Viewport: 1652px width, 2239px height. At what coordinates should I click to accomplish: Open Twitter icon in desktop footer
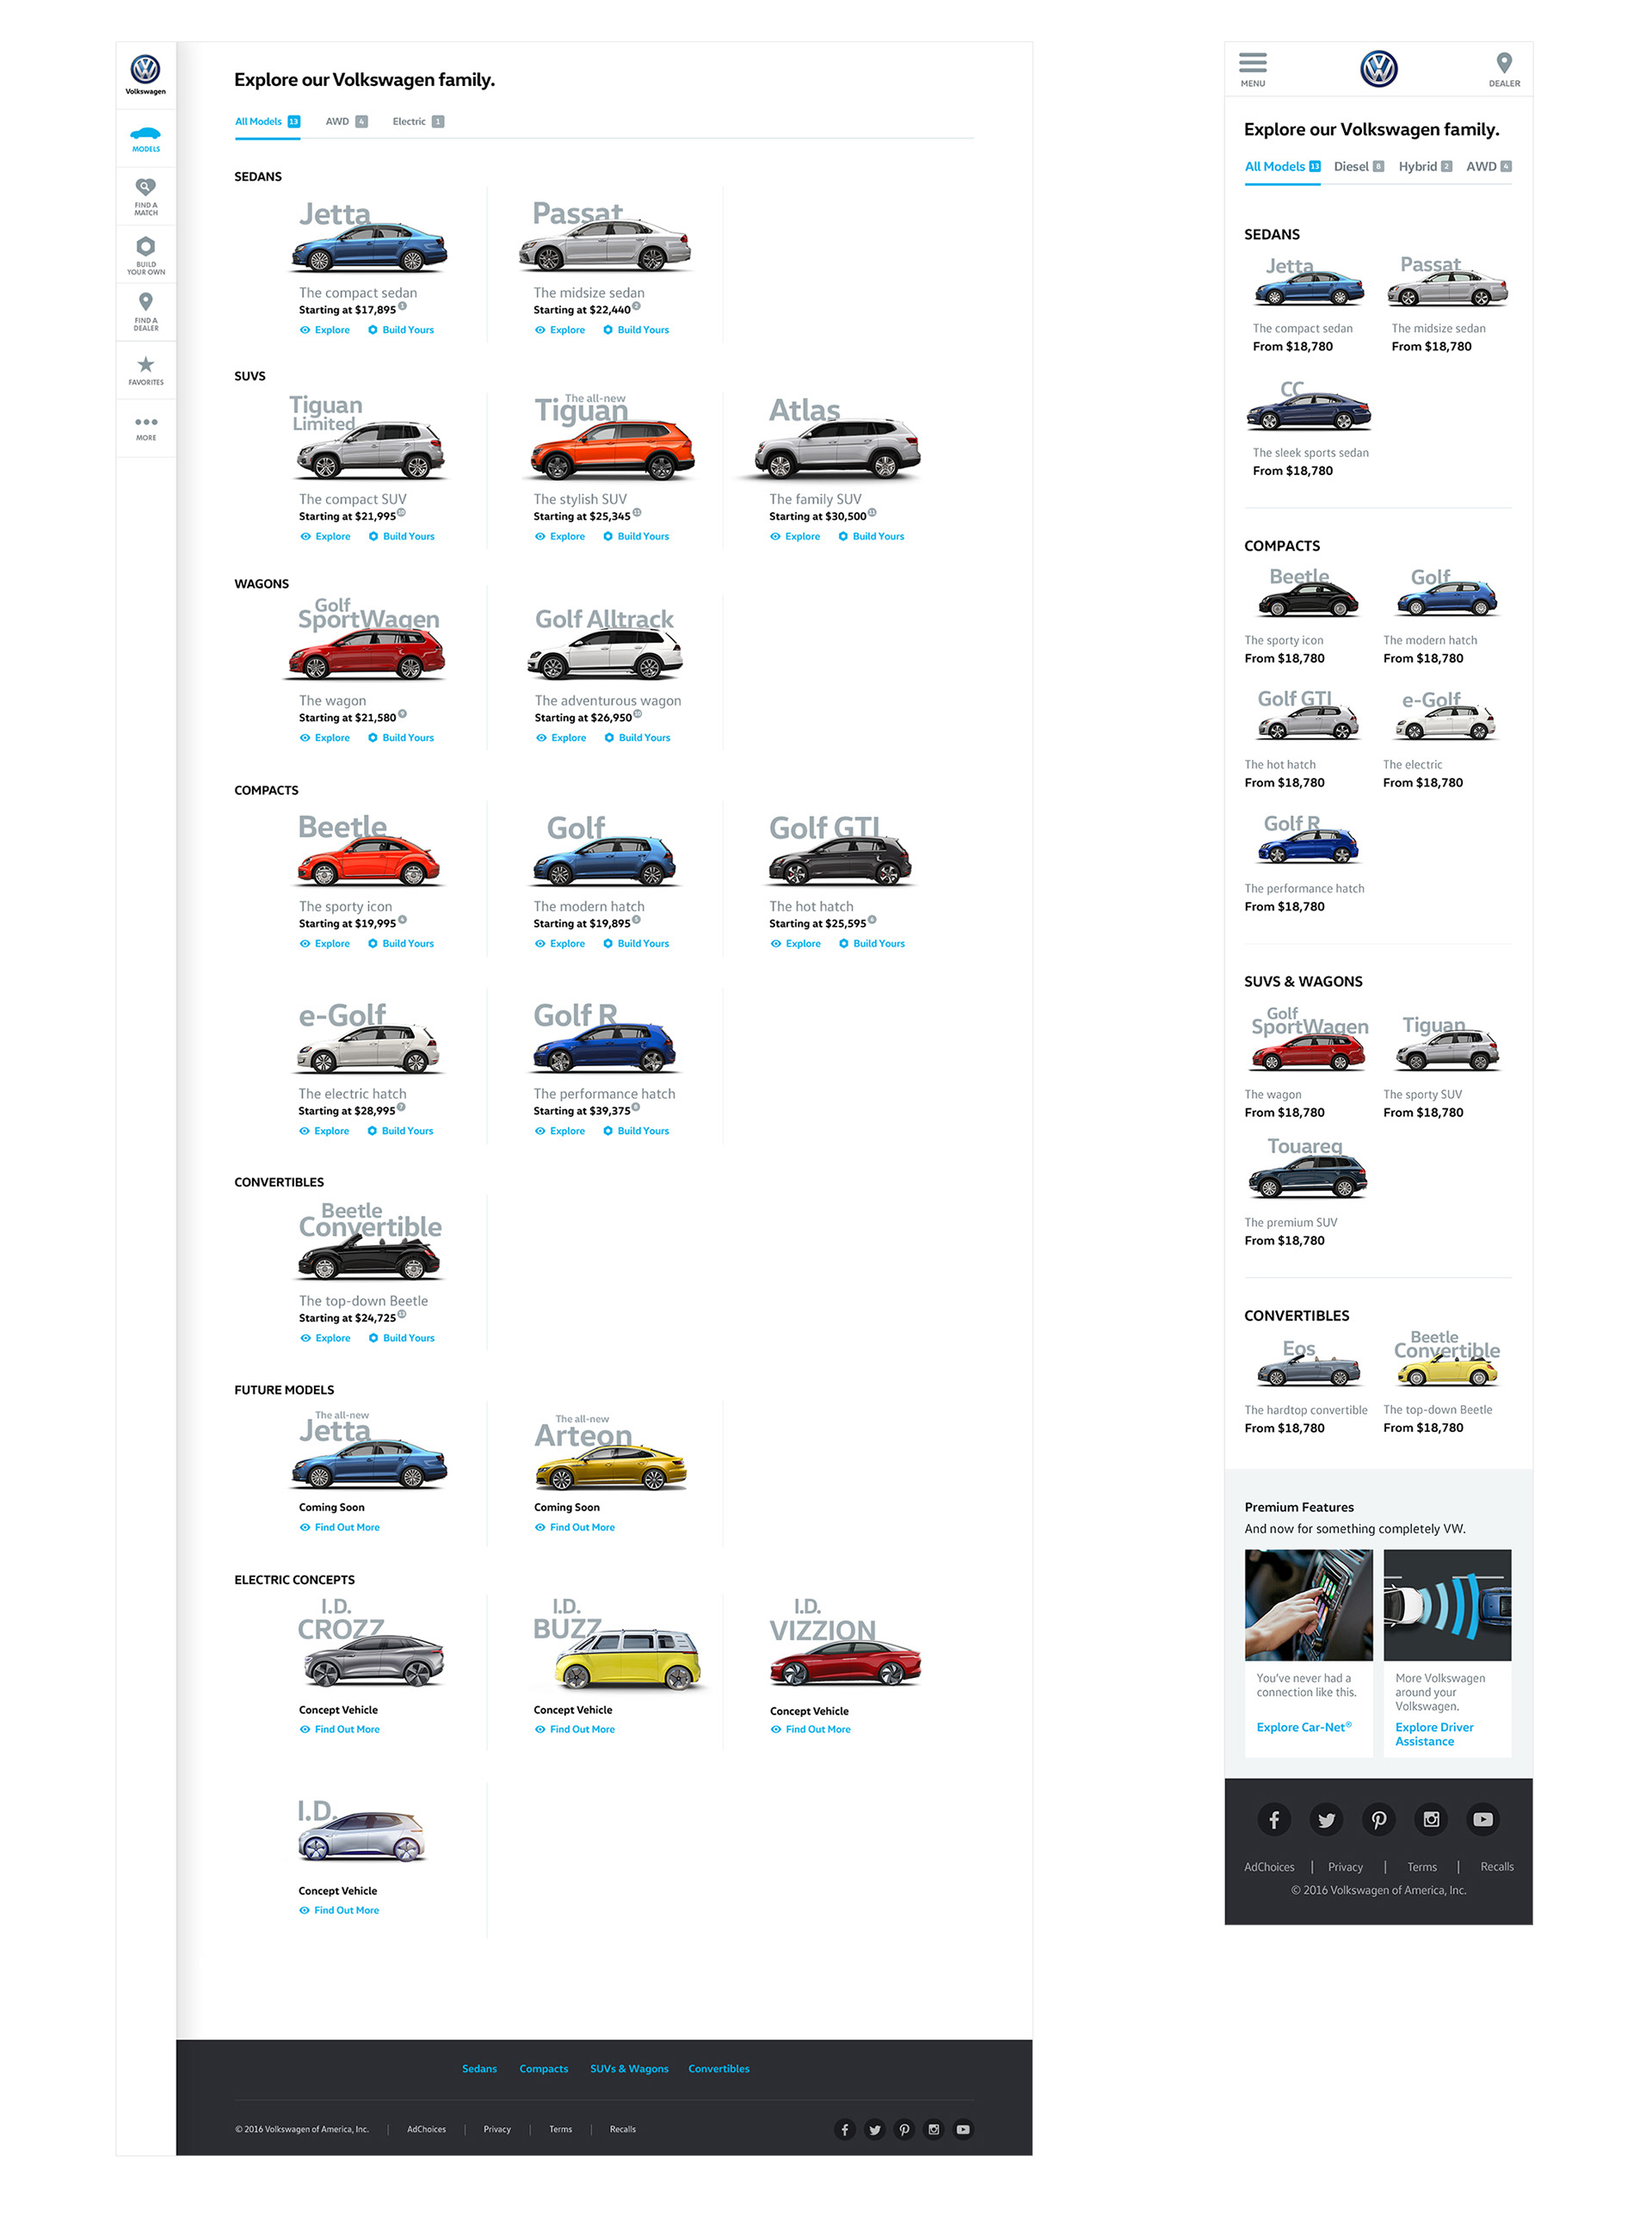[x=875, y=2129]
